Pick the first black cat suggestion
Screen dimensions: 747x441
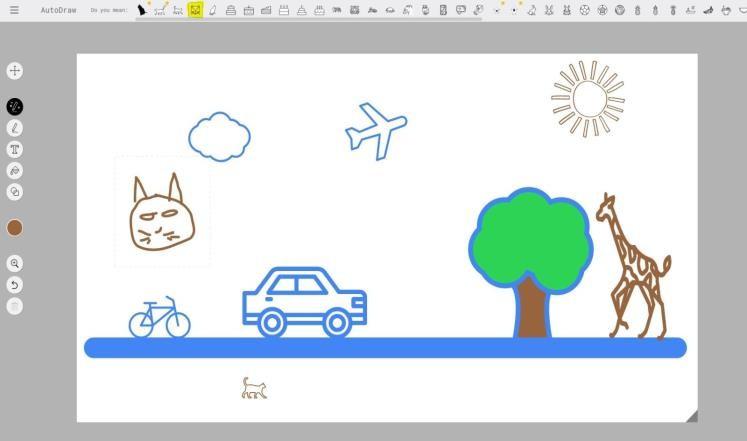(x=142, y=10)
